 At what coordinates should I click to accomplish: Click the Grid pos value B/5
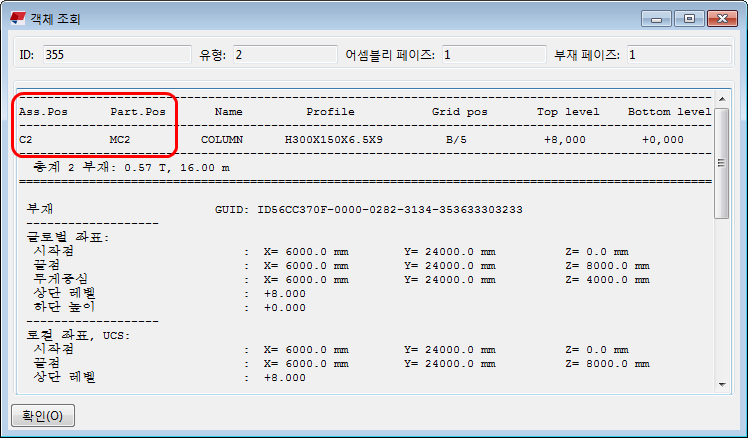(456, 140)
